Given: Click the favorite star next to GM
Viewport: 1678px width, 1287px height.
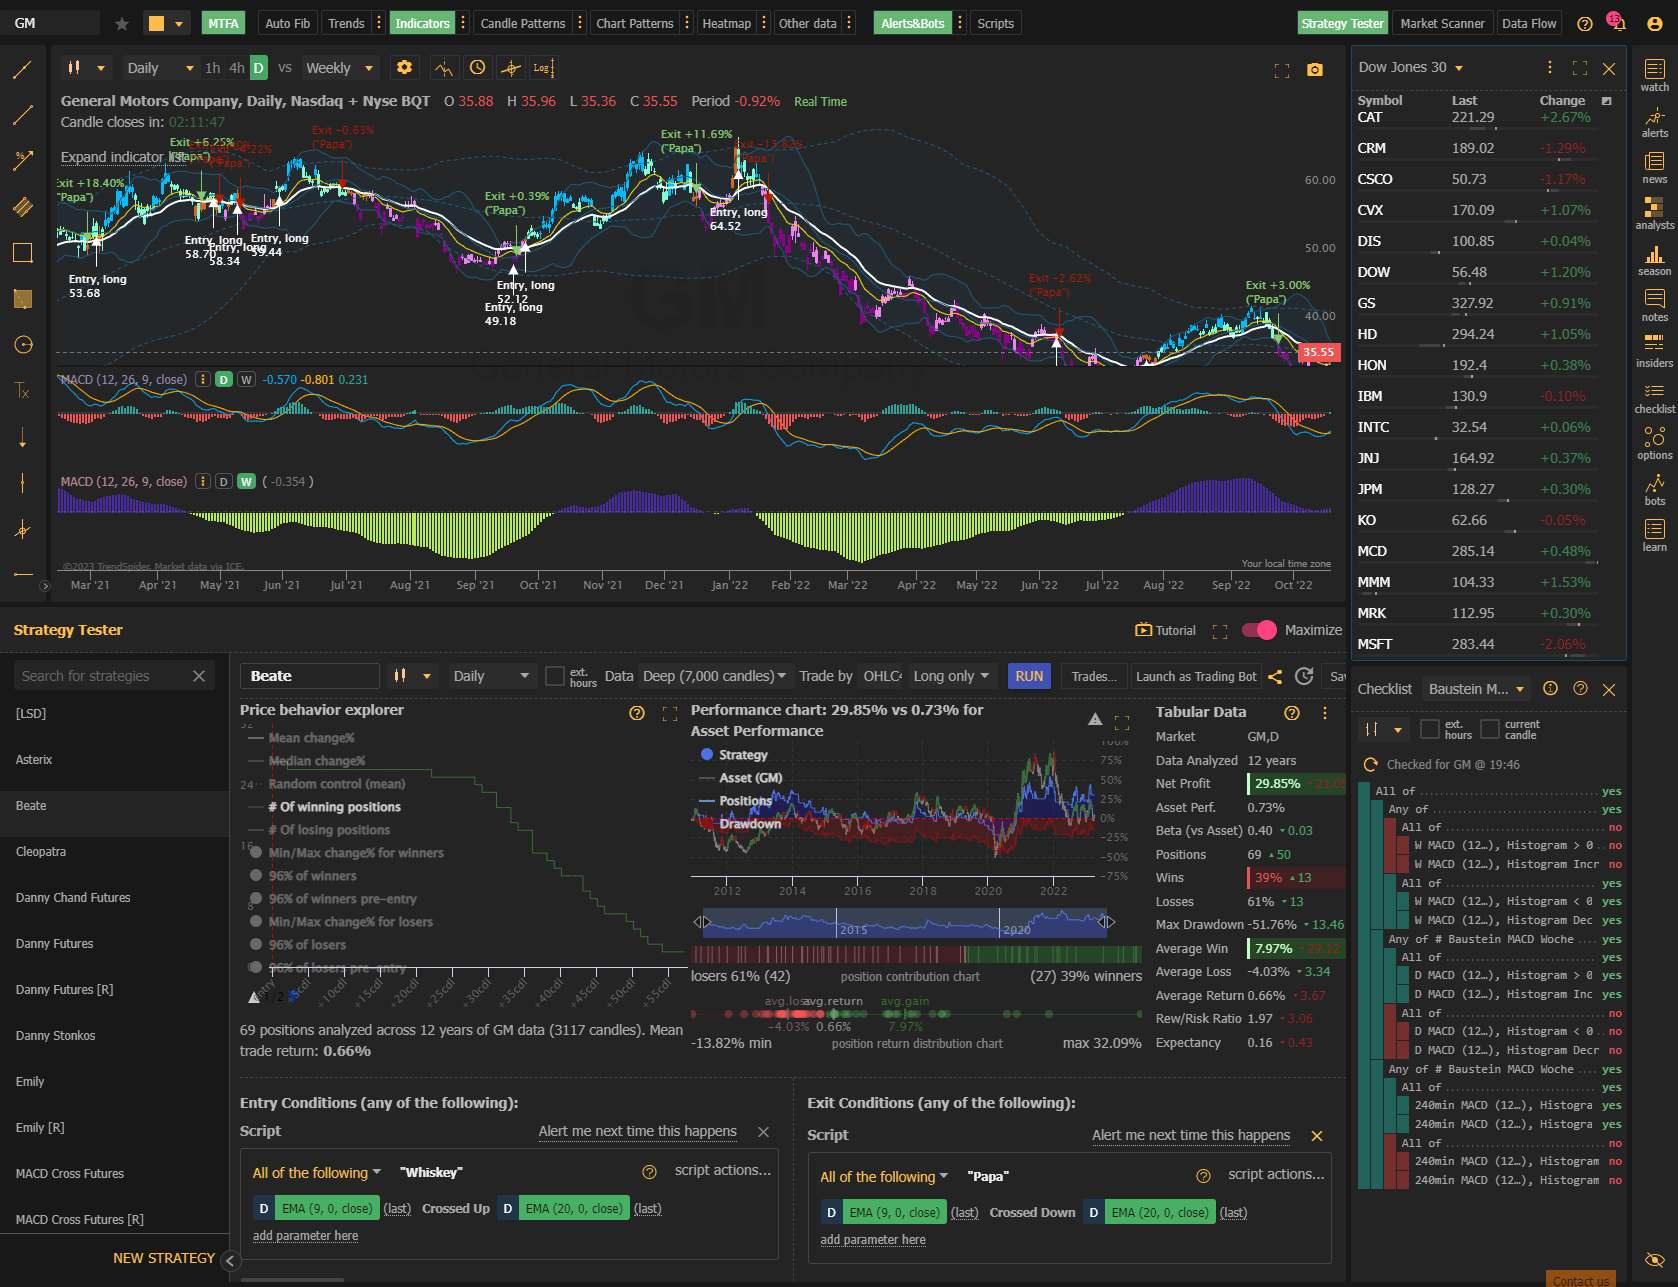Looking at the screenshot, I should tap(122, 23).
